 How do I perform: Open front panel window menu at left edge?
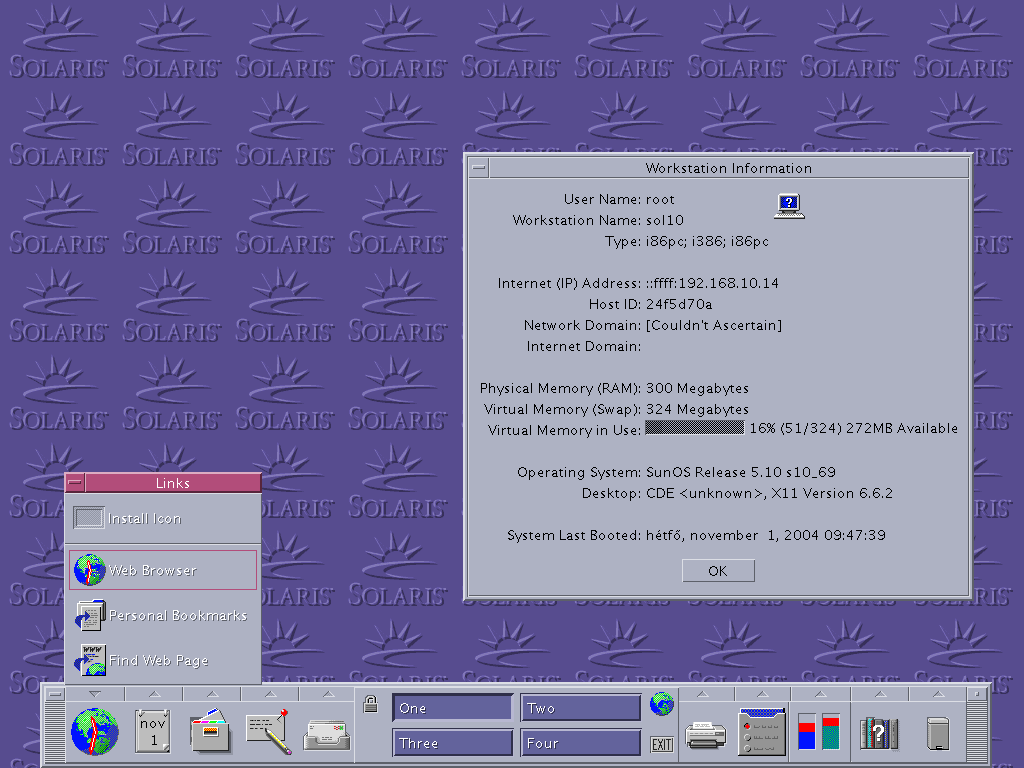[56, 694]
